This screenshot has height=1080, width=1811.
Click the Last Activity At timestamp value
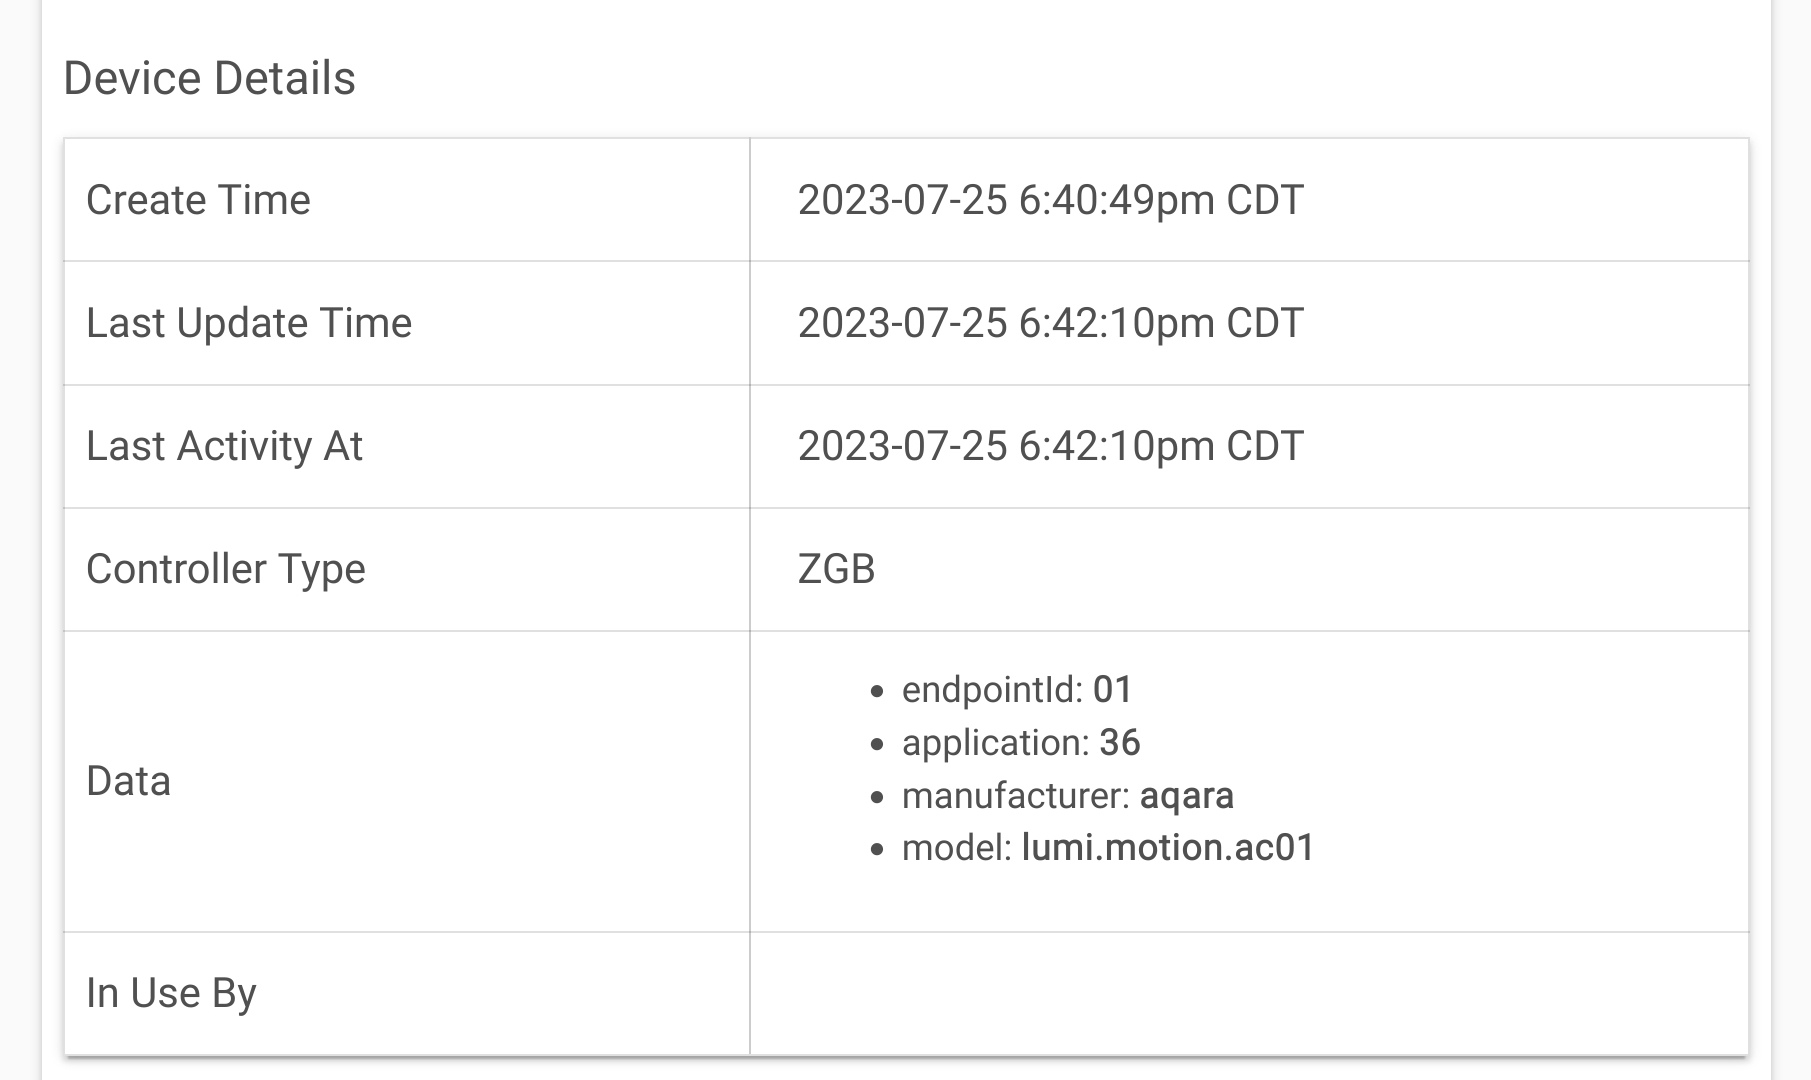coord(1050,446)
